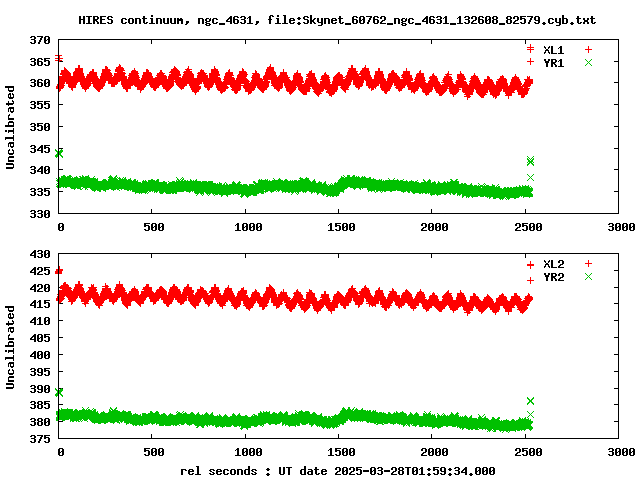Click the 'Uncalibrated' label of the top plot

10,127
